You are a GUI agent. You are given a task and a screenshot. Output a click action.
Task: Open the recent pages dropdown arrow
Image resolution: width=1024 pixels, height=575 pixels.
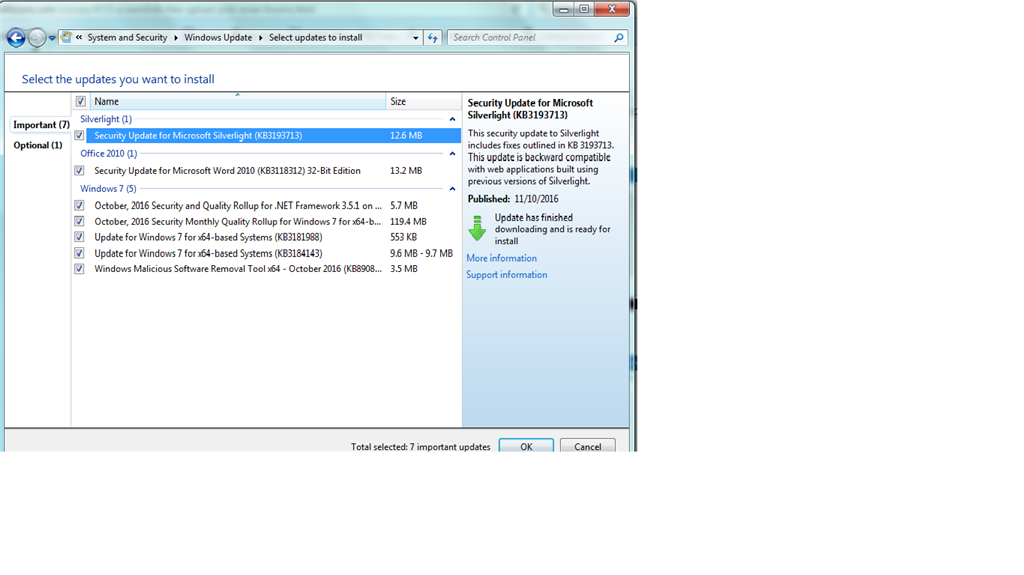(52, 38)
